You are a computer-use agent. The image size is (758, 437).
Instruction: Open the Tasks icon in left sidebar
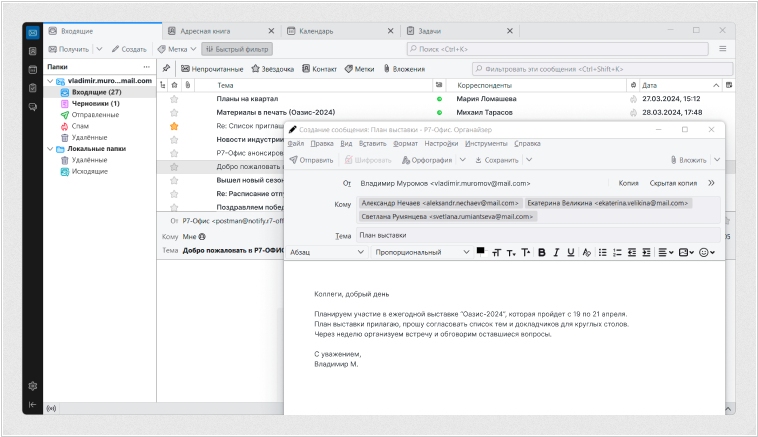(33, 88)
